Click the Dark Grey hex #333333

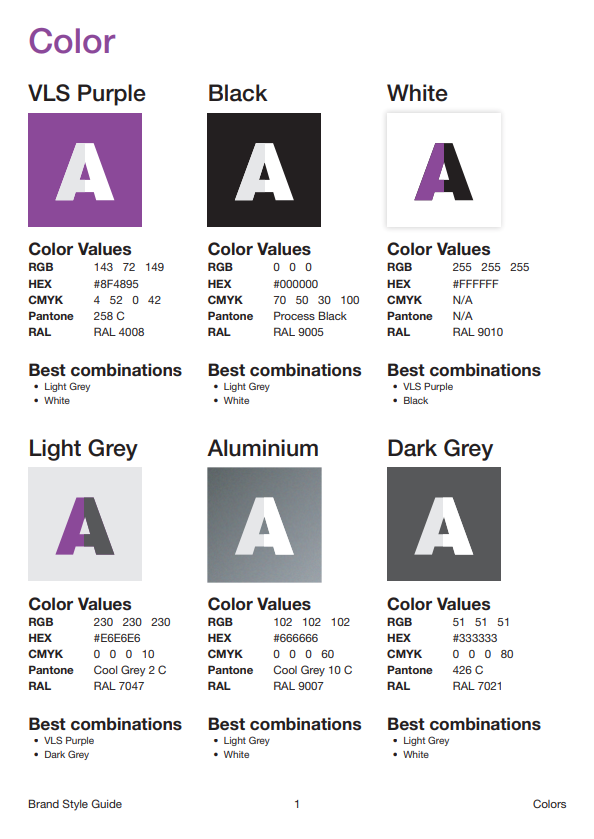(475, 638)
